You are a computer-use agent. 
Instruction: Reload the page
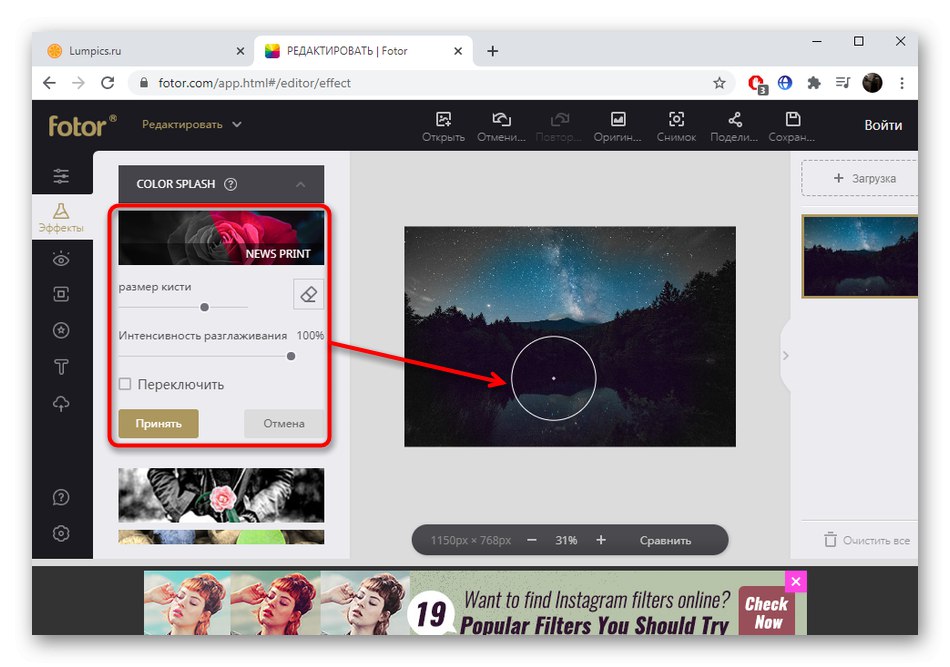108,83
